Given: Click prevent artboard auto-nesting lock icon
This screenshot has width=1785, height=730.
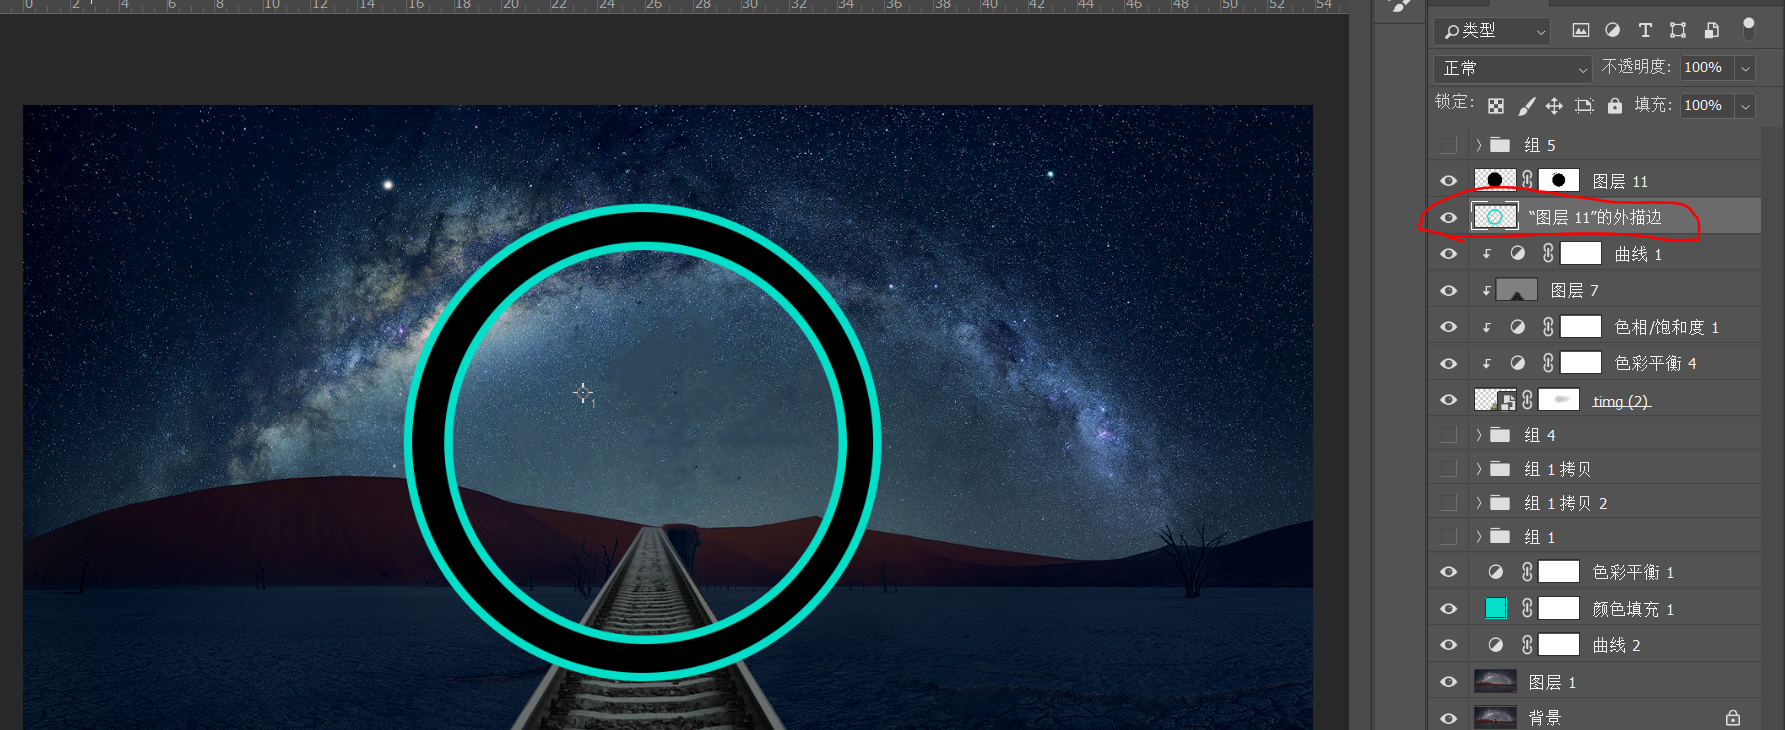Looking at the screenshot, I should point(1584,105).
